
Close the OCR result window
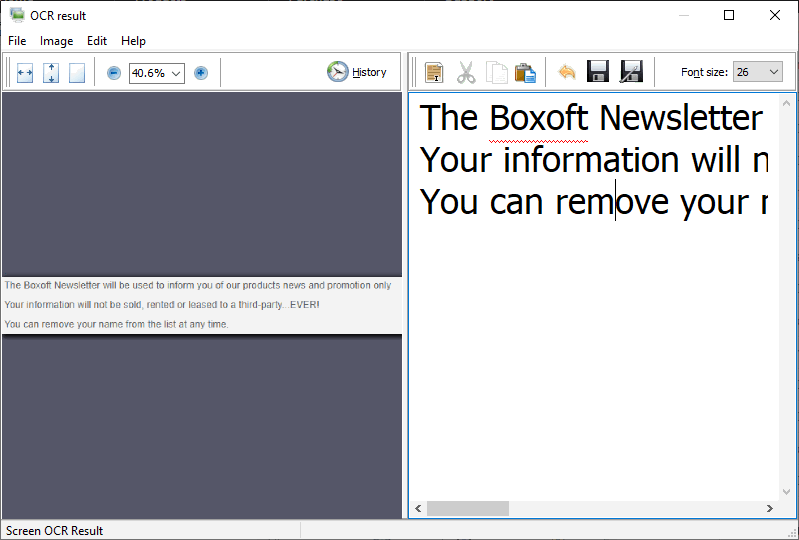coord(775,15)
